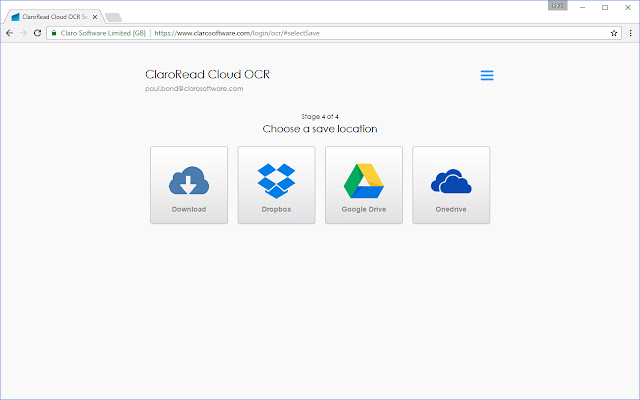Maximize the Chrome window
Image resolution: width=640 pixels, height=400 pixels.
(x=605, y=7)
